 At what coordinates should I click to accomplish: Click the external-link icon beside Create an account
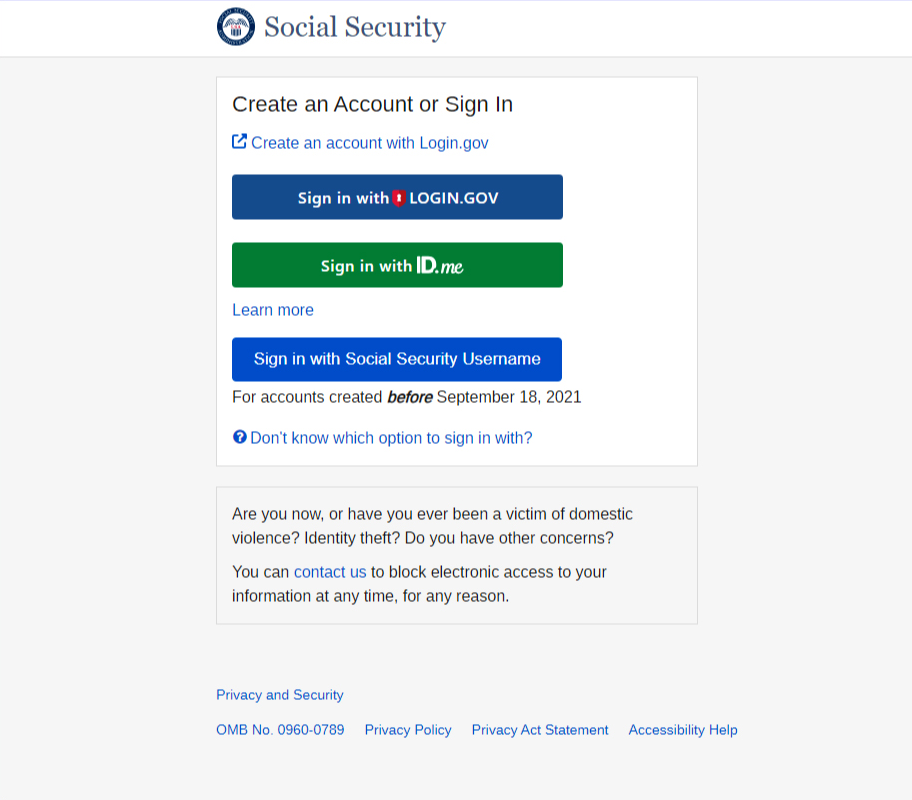click(x=239, y=142)
